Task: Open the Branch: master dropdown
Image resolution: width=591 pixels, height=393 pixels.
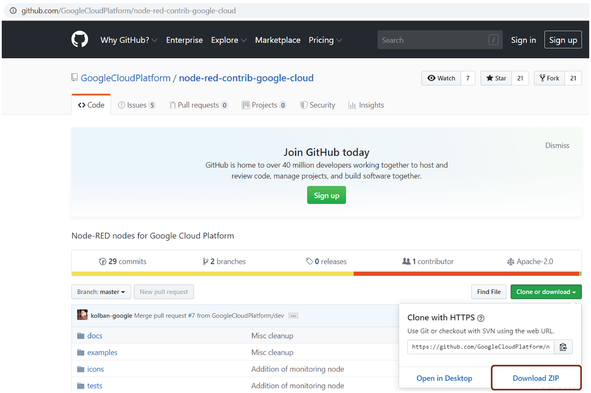Action: point(101,292)
